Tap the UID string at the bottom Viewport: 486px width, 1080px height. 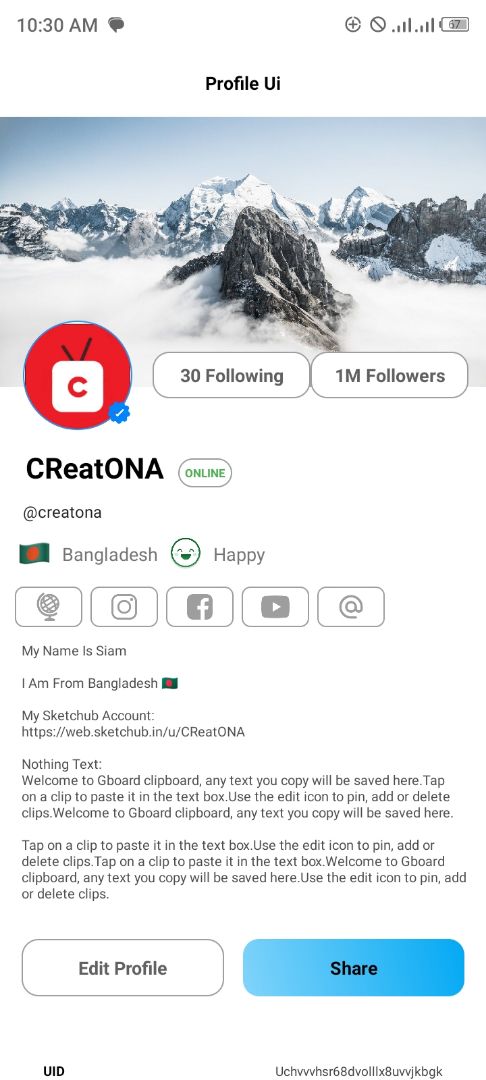click(x=359, y=1071)
